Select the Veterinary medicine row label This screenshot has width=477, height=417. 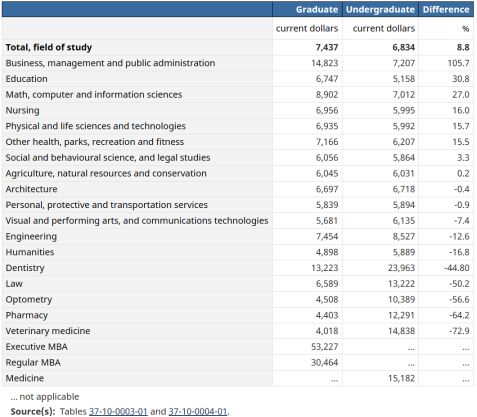tap(48, 331)
